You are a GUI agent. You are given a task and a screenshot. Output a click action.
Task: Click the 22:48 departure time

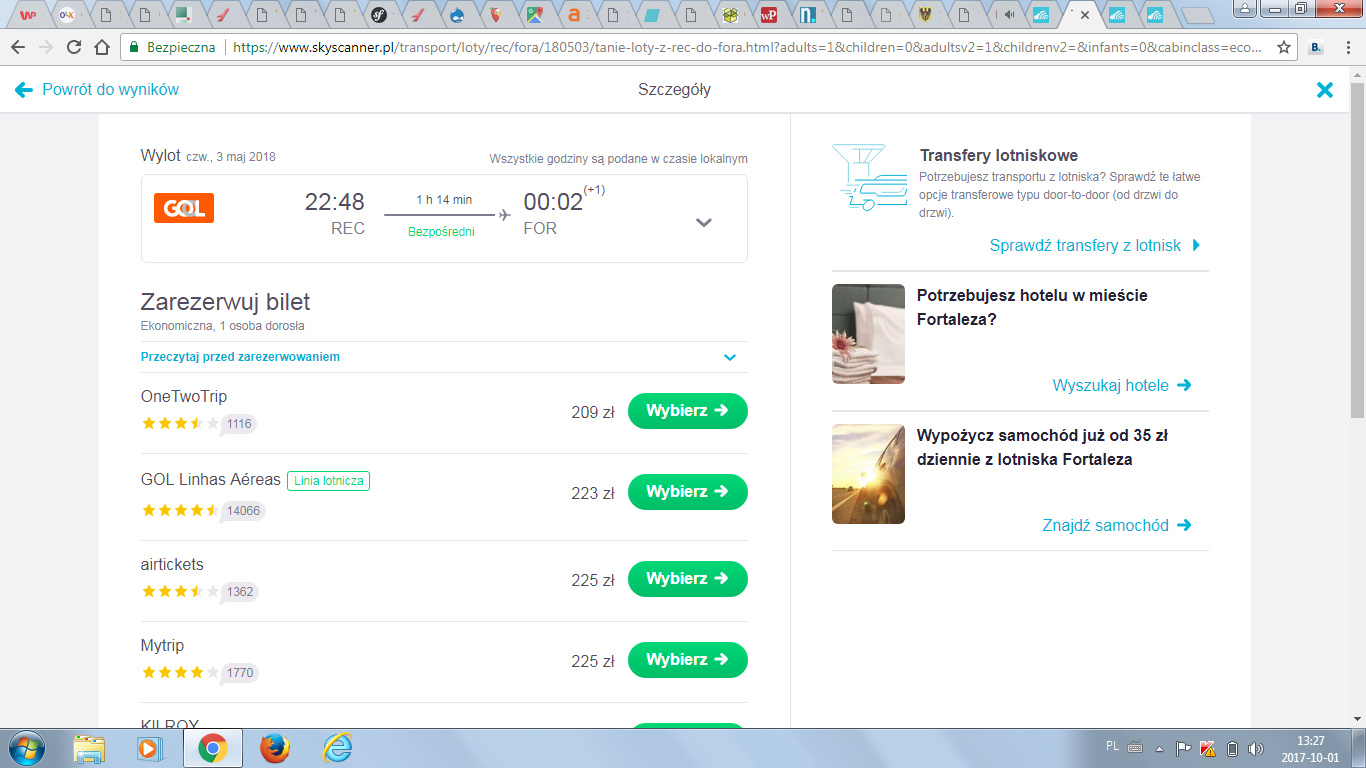pyautogui.click(x=335, y=202)
